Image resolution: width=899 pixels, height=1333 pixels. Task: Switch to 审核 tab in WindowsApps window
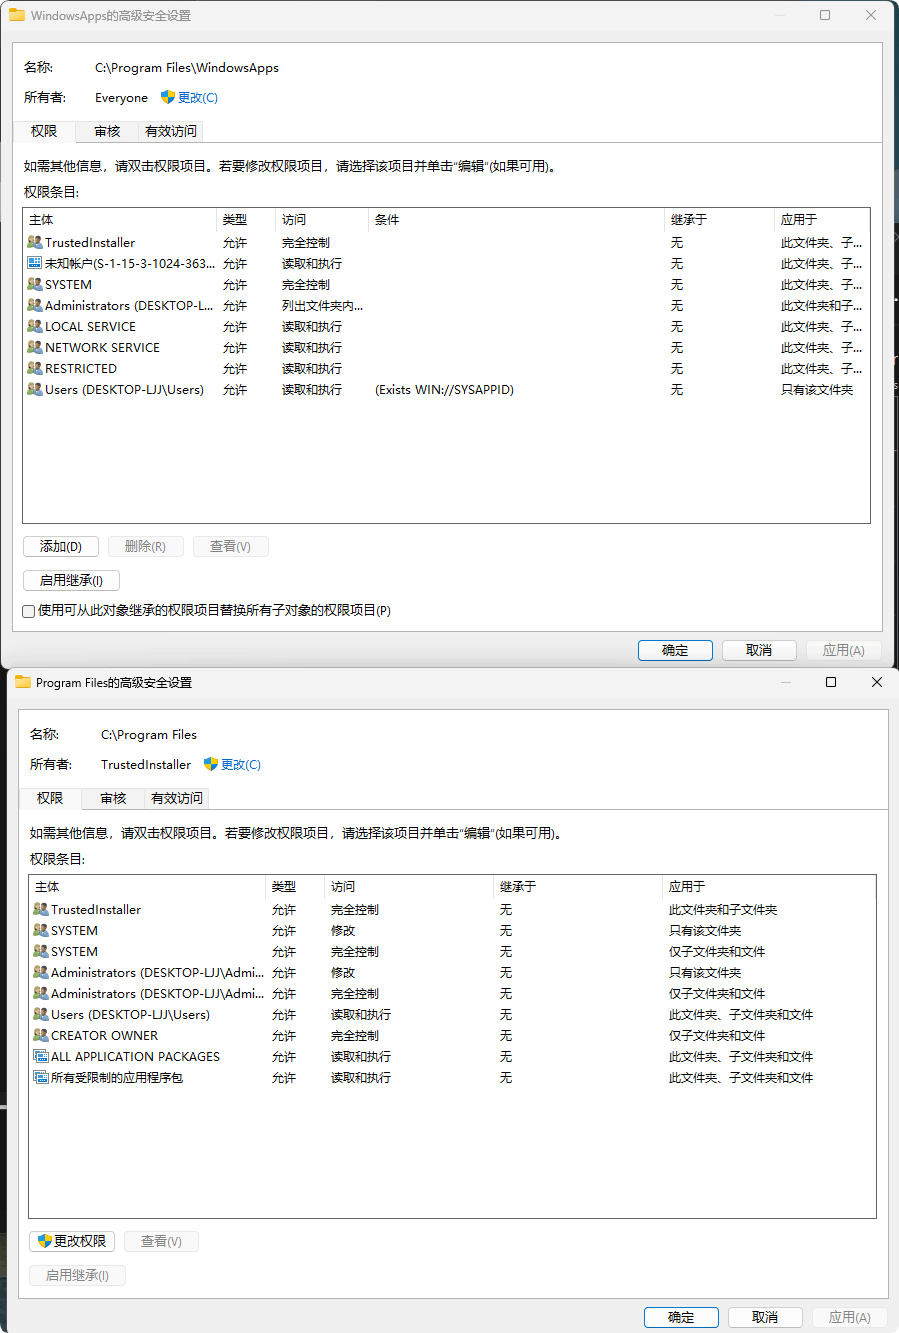107,131
